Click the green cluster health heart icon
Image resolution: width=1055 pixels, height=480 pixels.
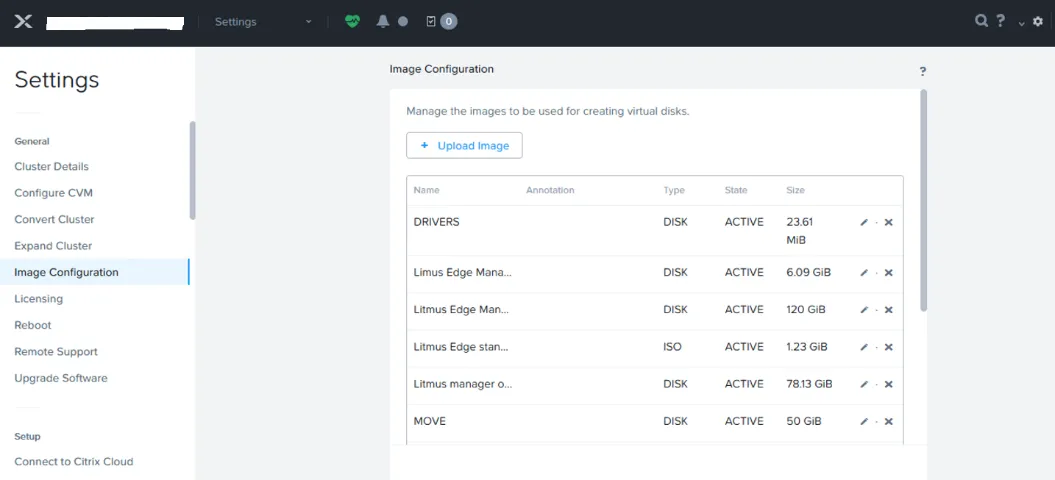353,22
